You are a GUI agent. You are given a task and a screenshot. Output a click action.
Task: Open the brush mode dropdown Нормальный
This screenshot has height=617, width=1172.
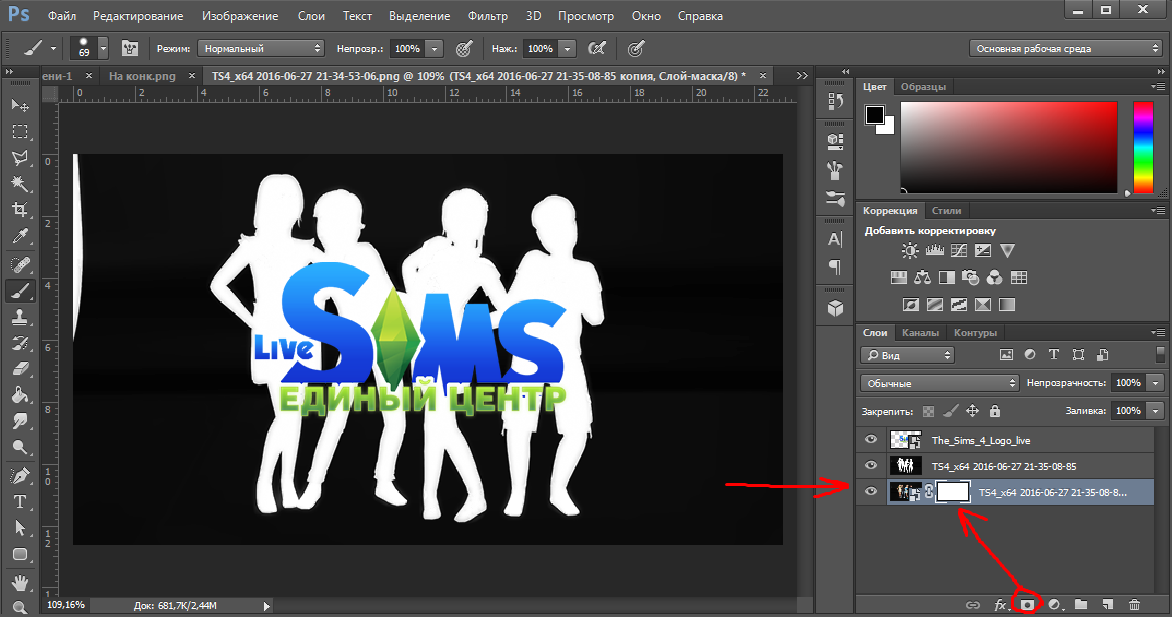click(260, 49)
